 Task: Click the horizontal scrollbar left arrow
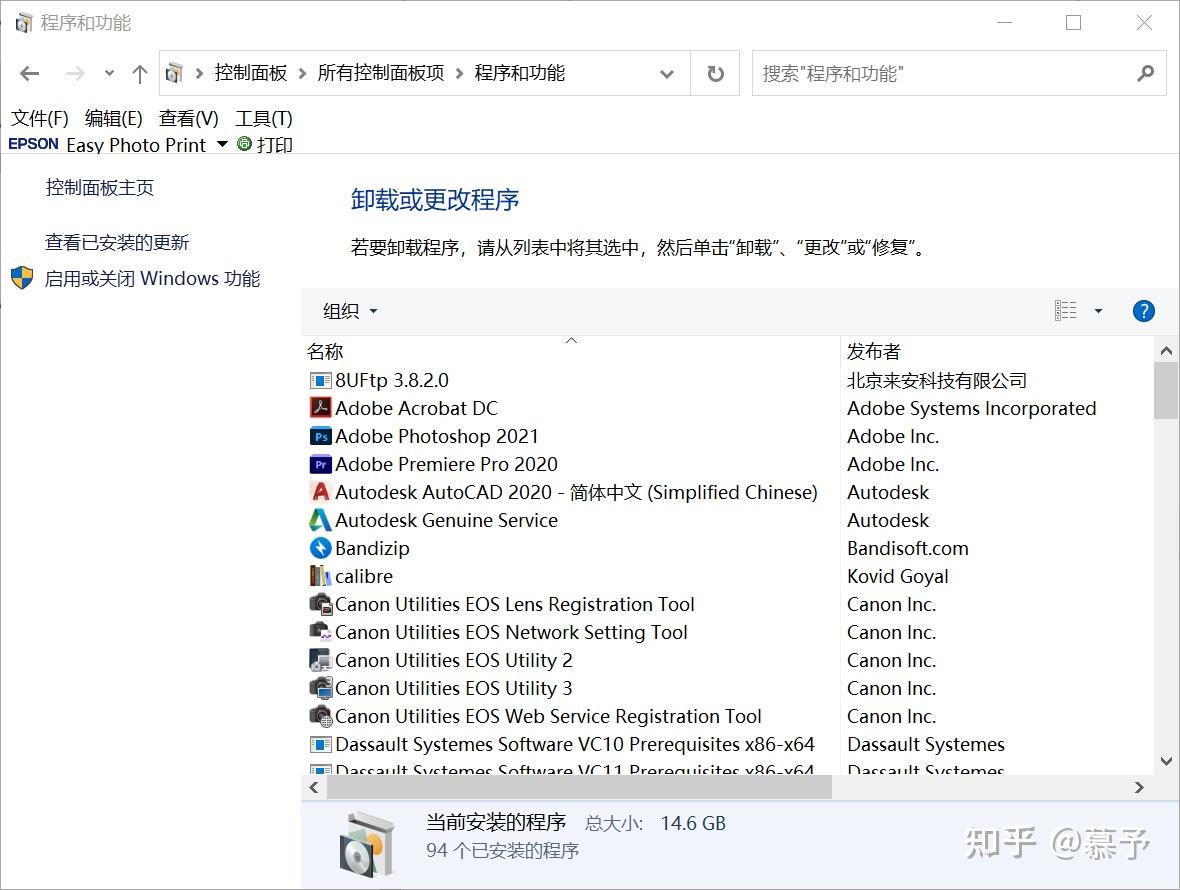coord(314,787)
